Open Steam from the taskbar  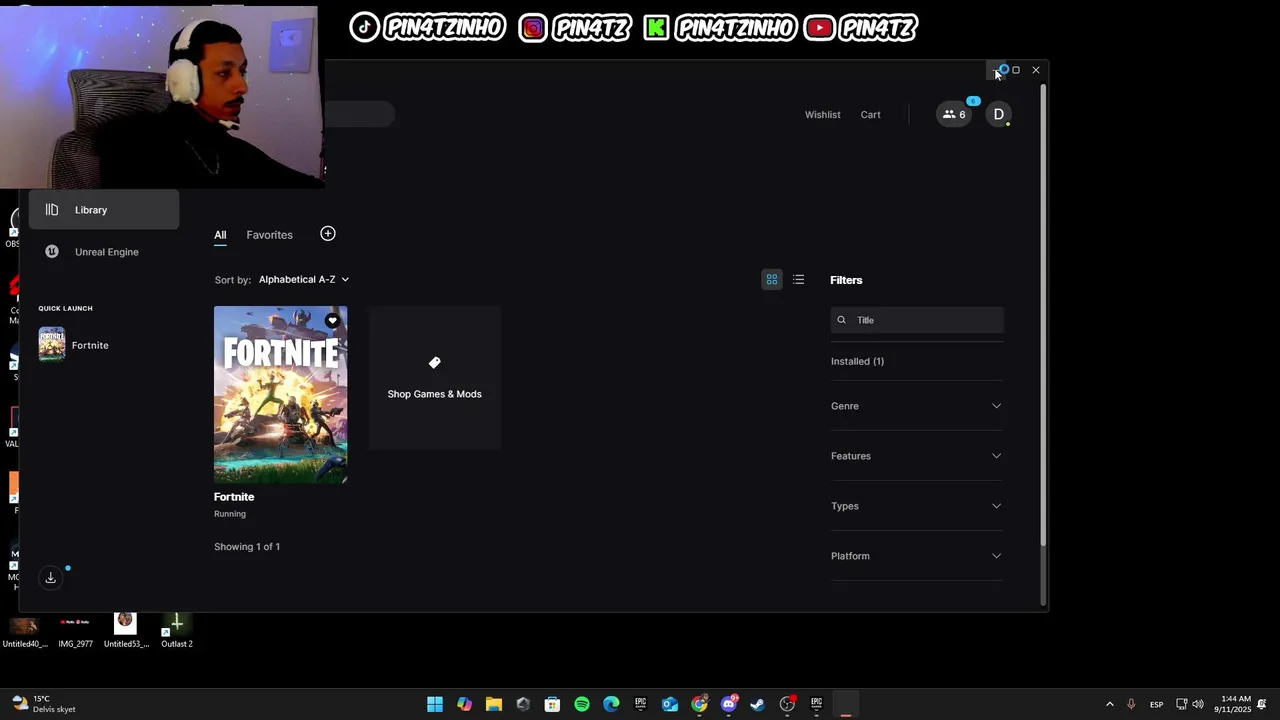click(758, 704)
